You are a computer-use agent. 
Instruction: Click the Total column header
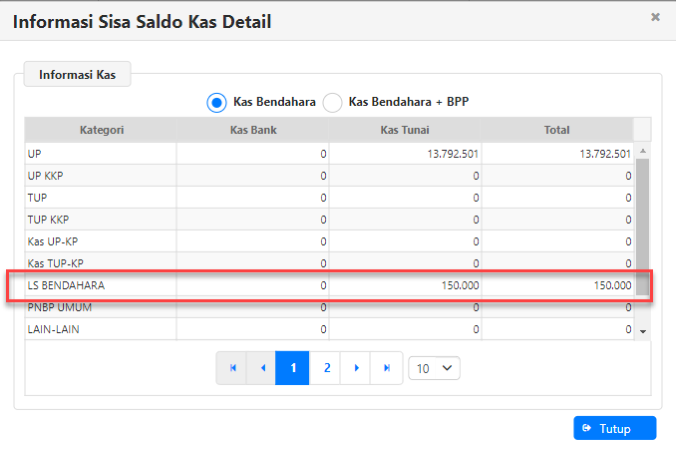[557, 130]
